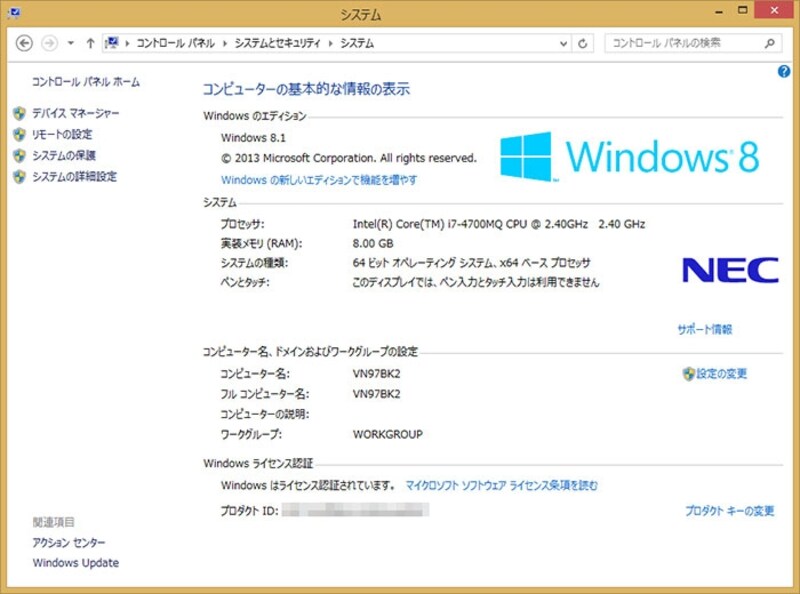Screen dimensions: 800x594
Task: Click the shield icon beside システムの保護
Action: pyautogui.click(x=19, y=155)
